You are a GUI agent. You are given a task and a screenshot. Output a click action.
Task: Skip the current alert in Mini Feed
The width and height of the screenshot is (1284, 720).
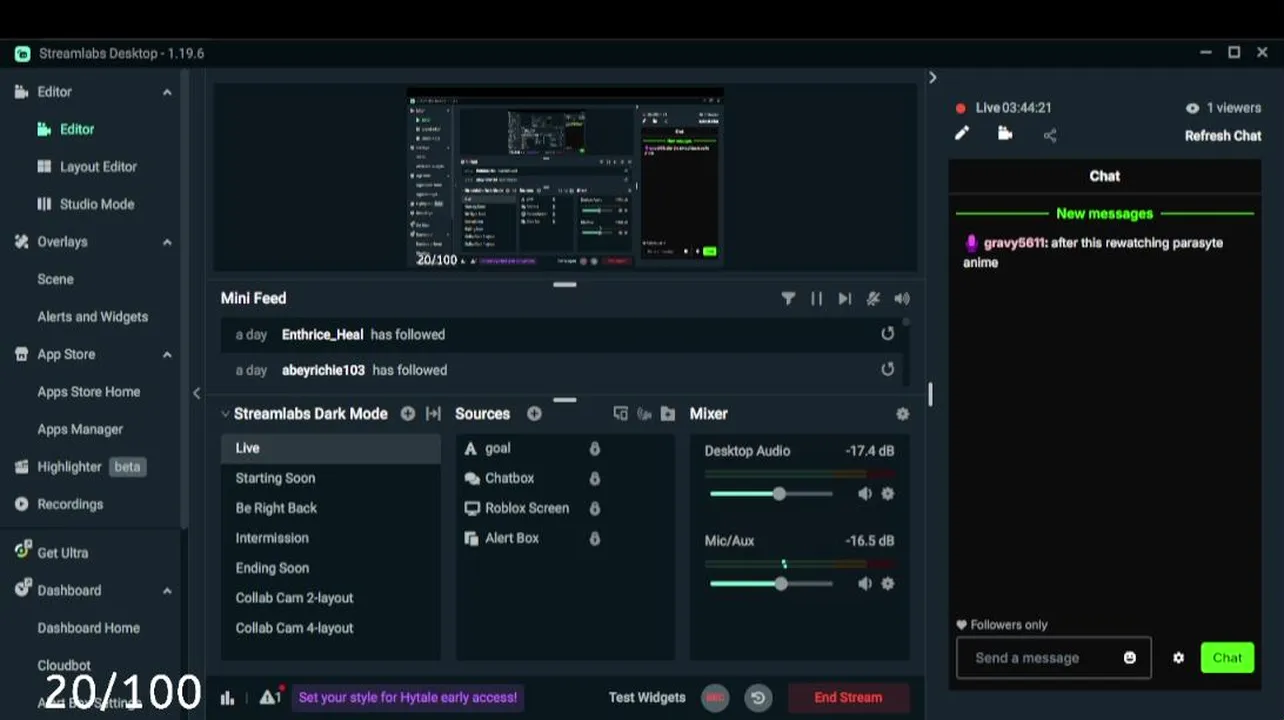pos(845,298)
